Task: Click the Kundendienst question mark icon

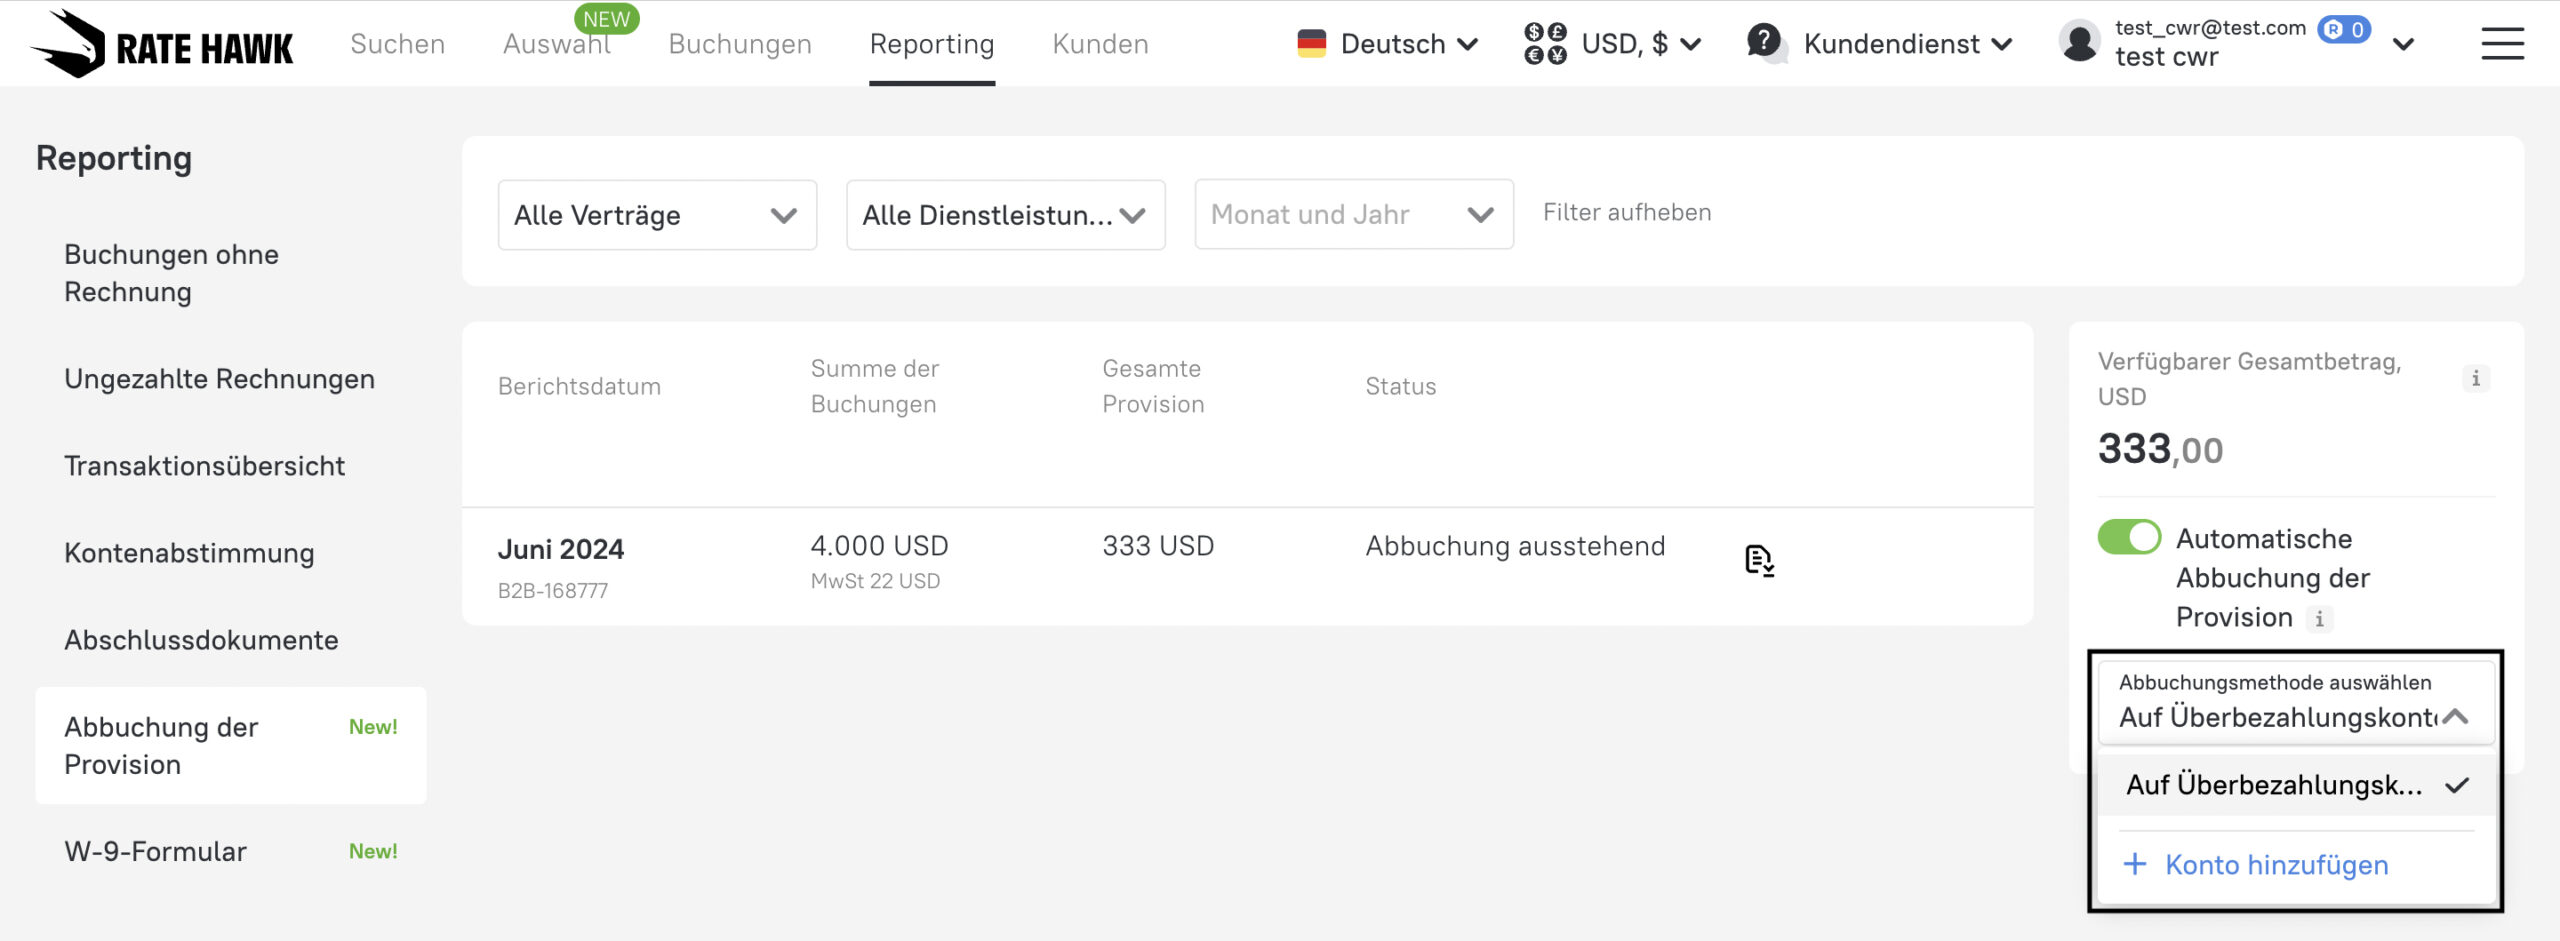Action: 1765,43
